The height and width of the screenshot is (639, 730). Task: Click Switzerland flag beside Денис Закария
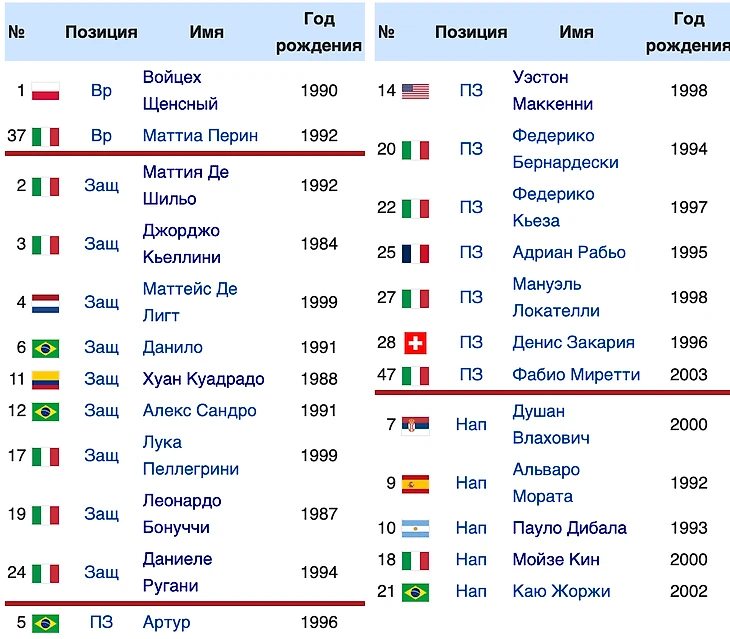tap(415, 343)
